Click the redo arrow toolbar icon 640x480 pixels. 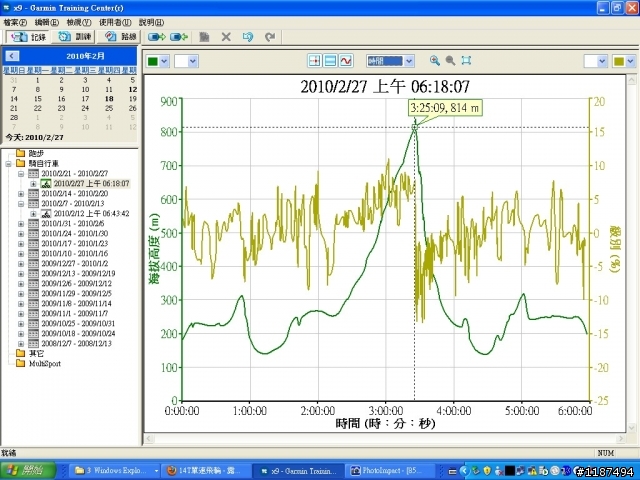[x=269, y=37]
